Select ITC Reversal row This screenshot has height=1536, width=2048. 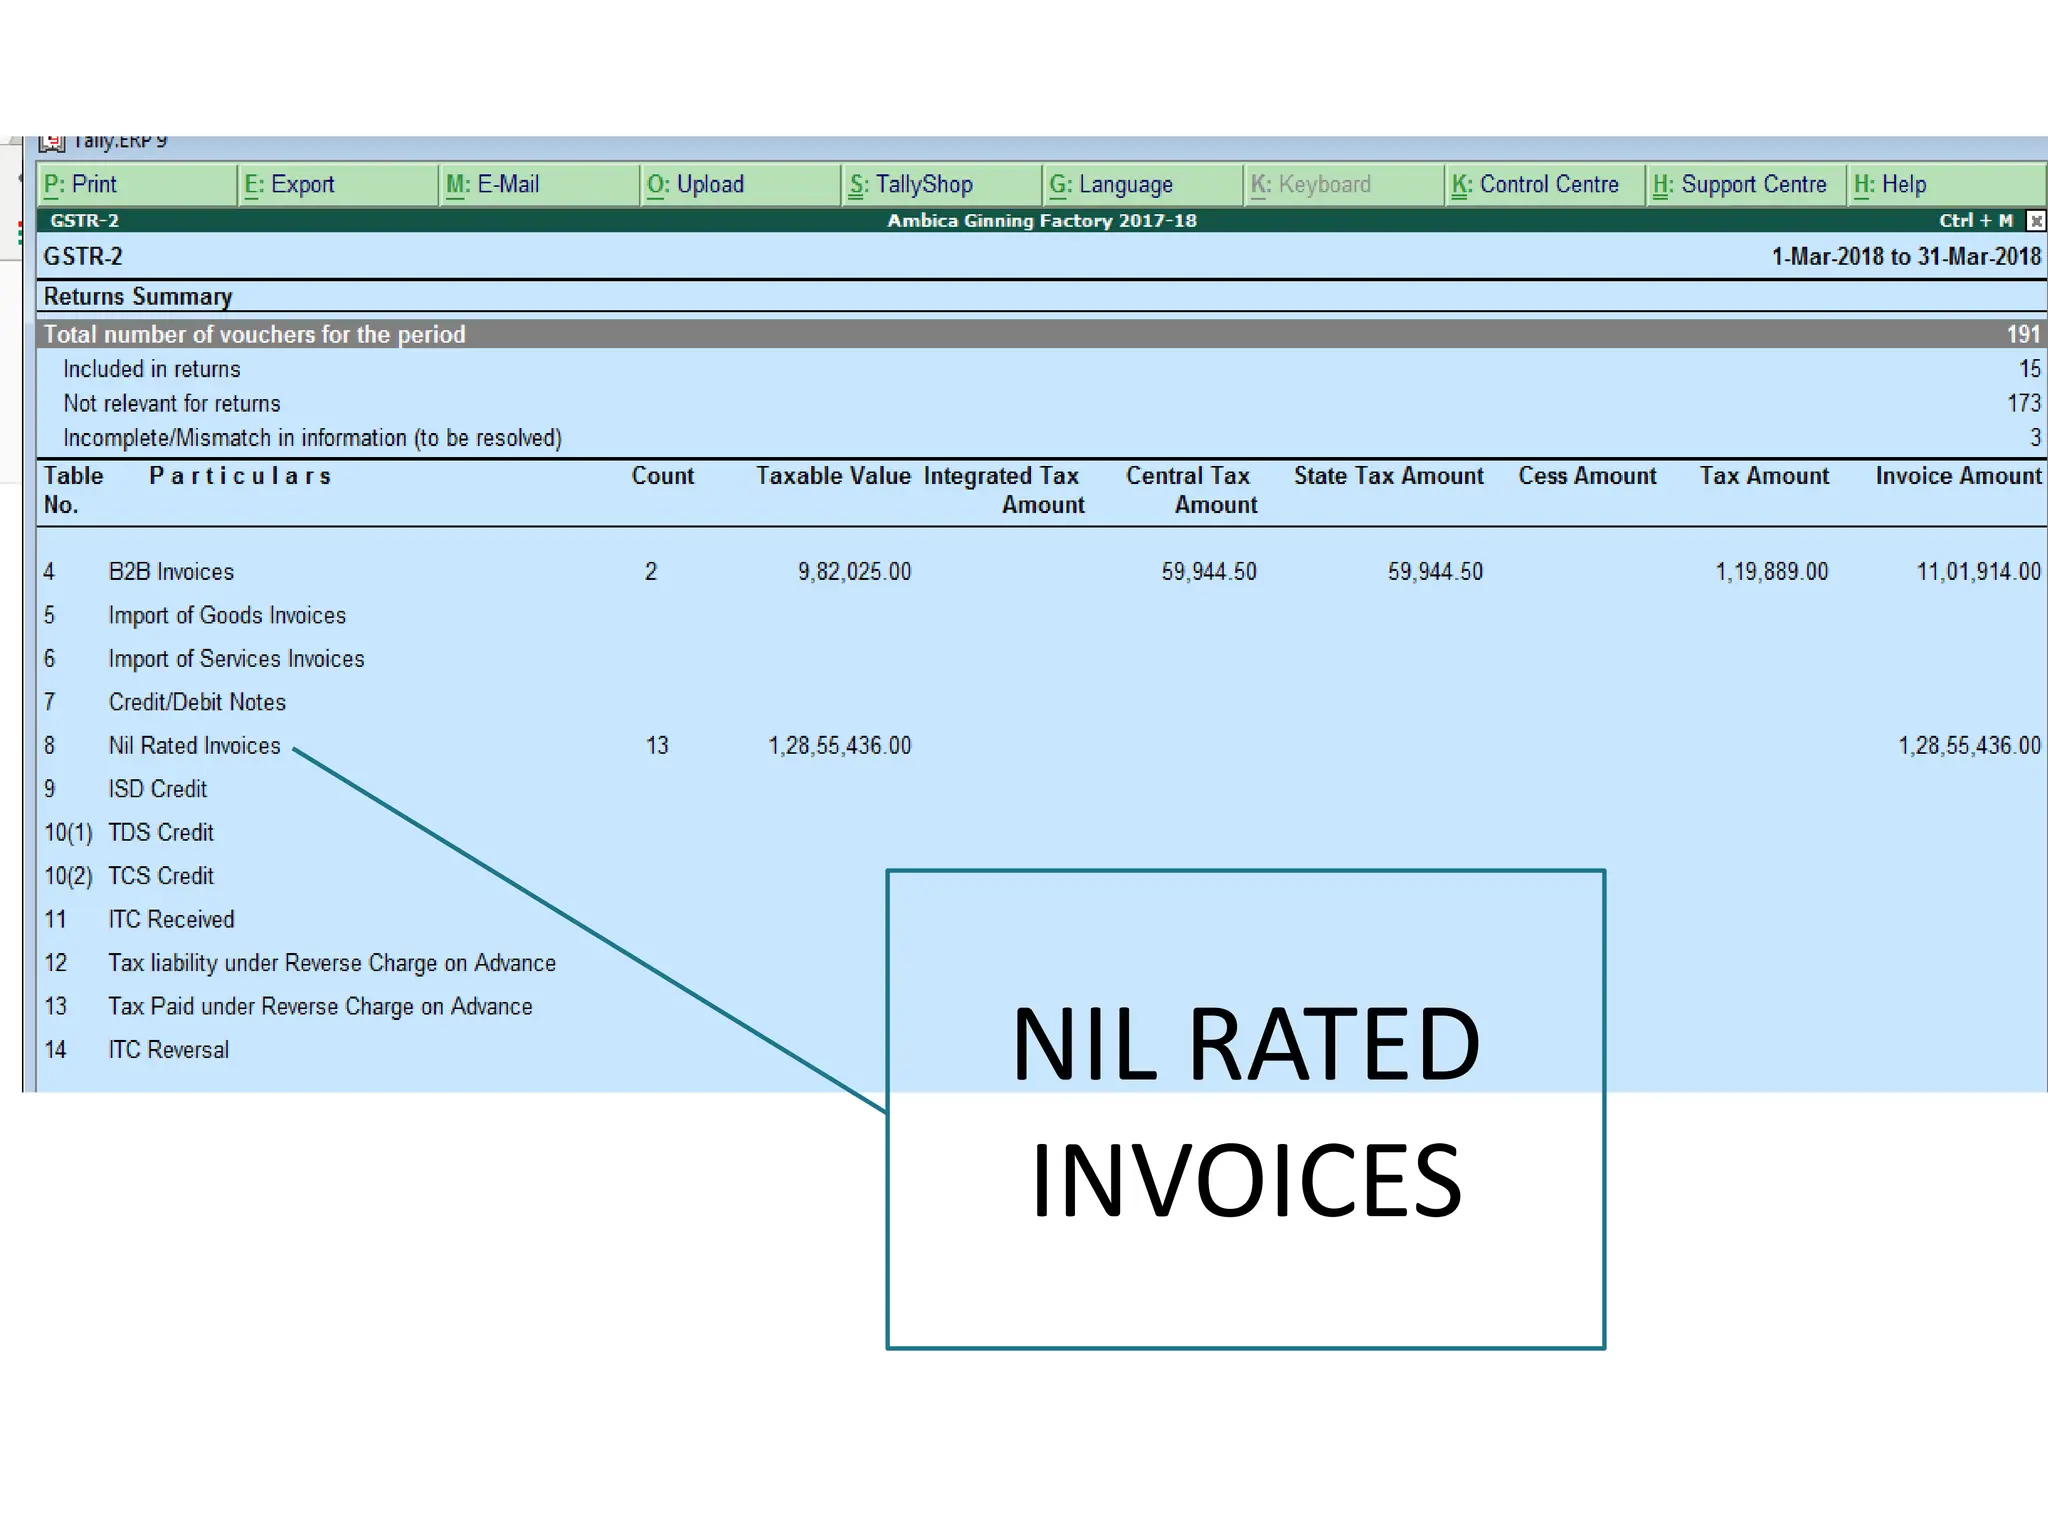1041,1050
